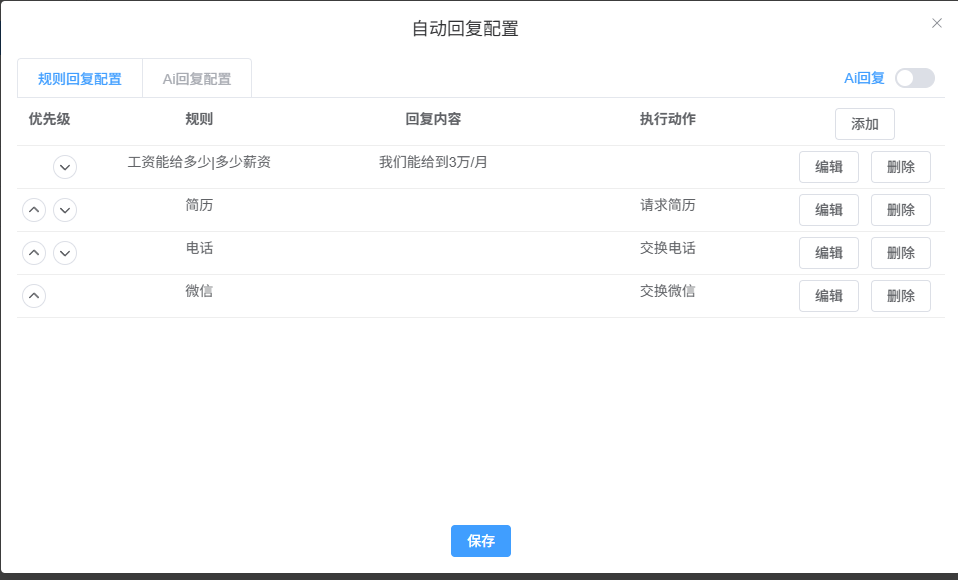Delete the 微信 rule
Screen dimensions: 958x580
click(x=901, y=296)
